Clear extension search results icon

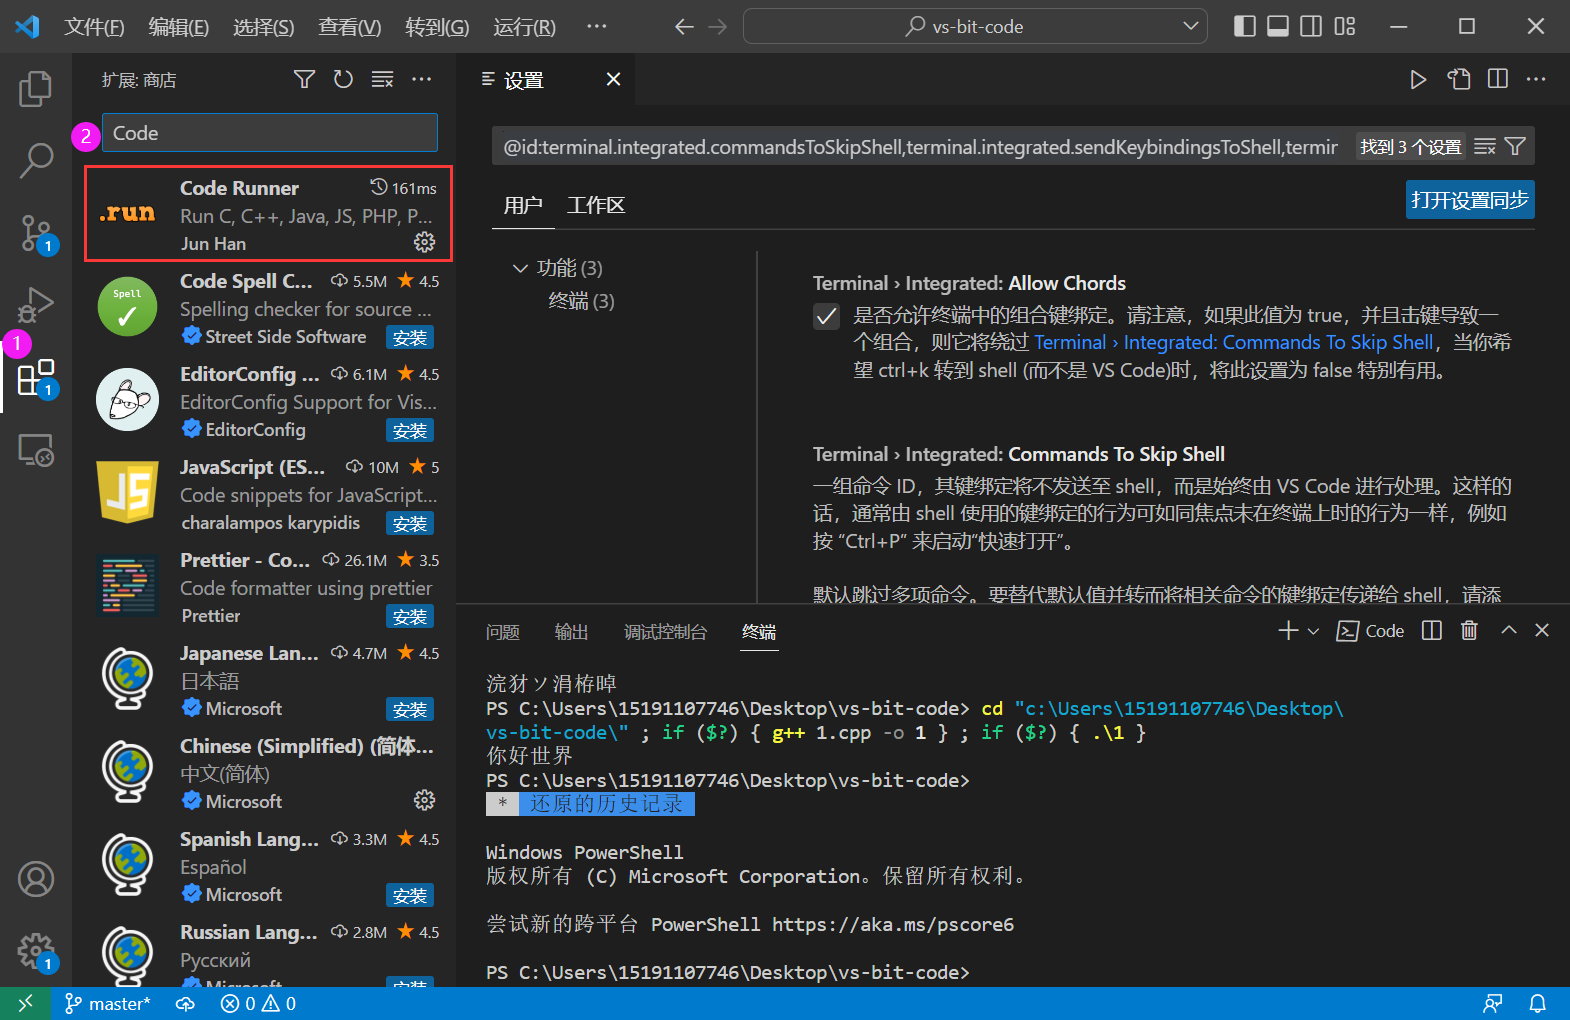(x=382, y=79)
